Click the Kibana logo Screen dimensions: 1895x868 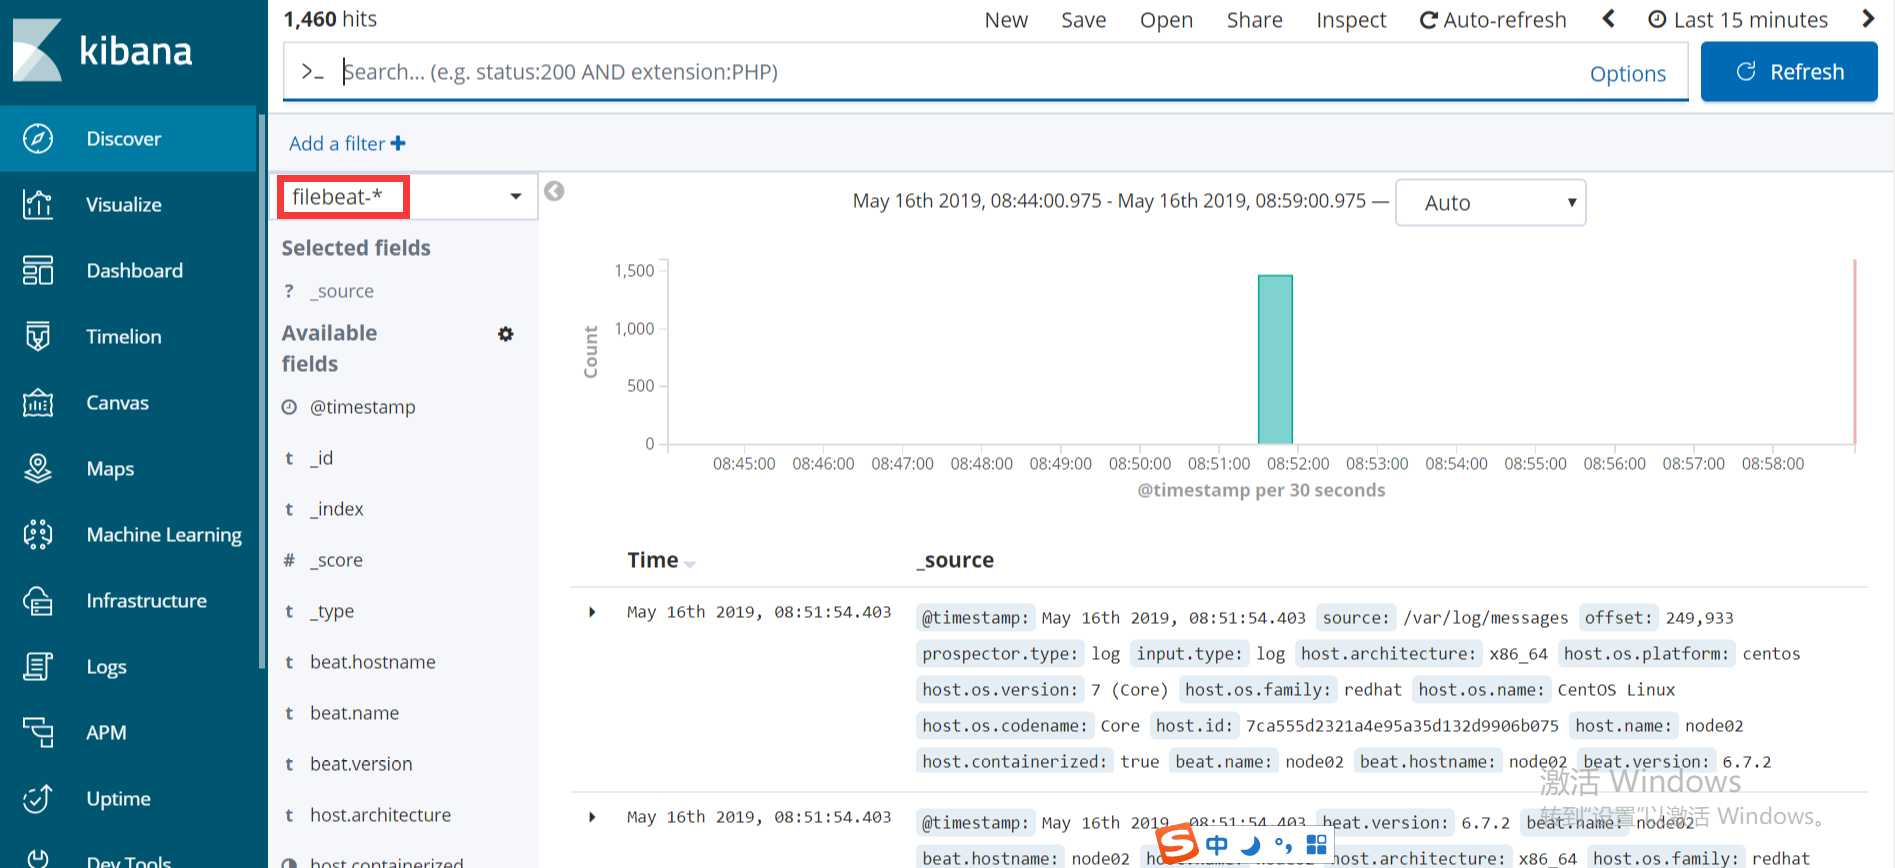(x=102, y=50)
